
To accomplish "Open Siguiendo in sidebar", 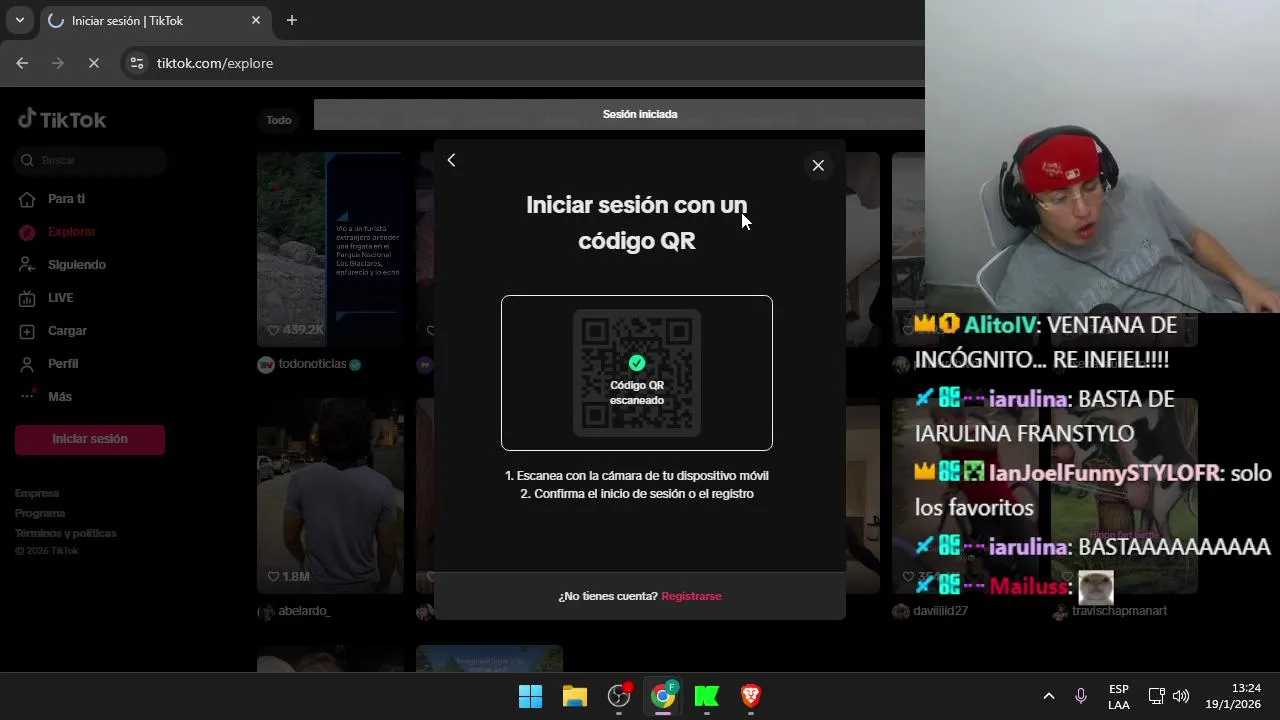I will (76, 265).
